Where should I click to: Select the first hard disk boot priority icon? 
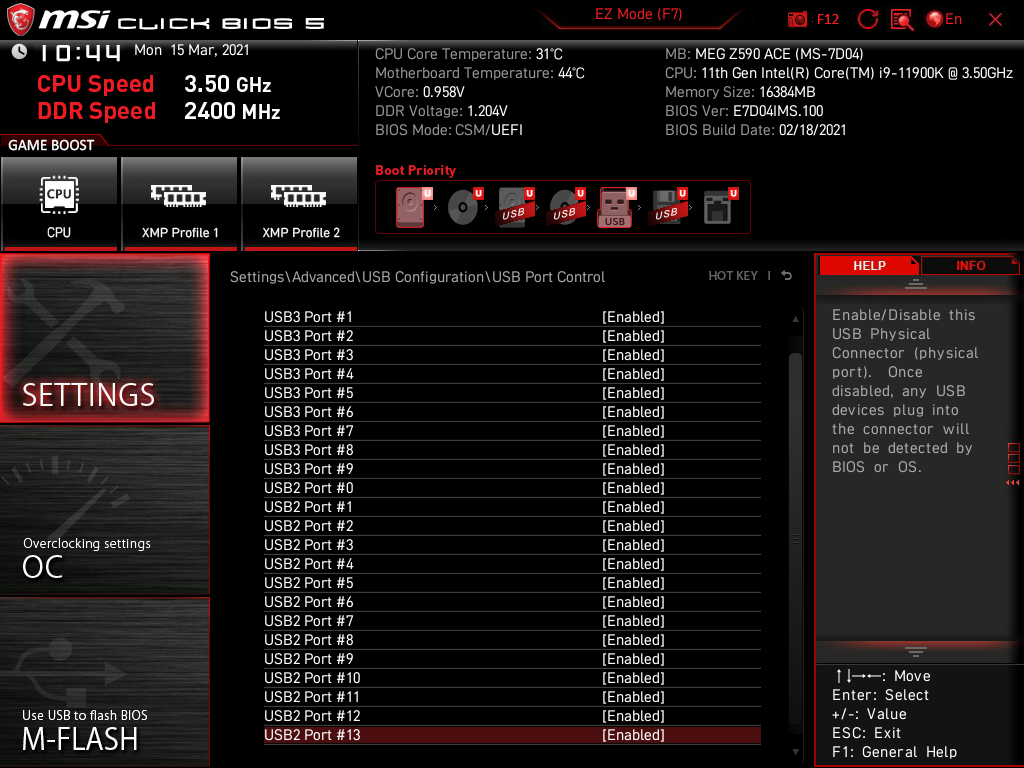click(413, 207)
